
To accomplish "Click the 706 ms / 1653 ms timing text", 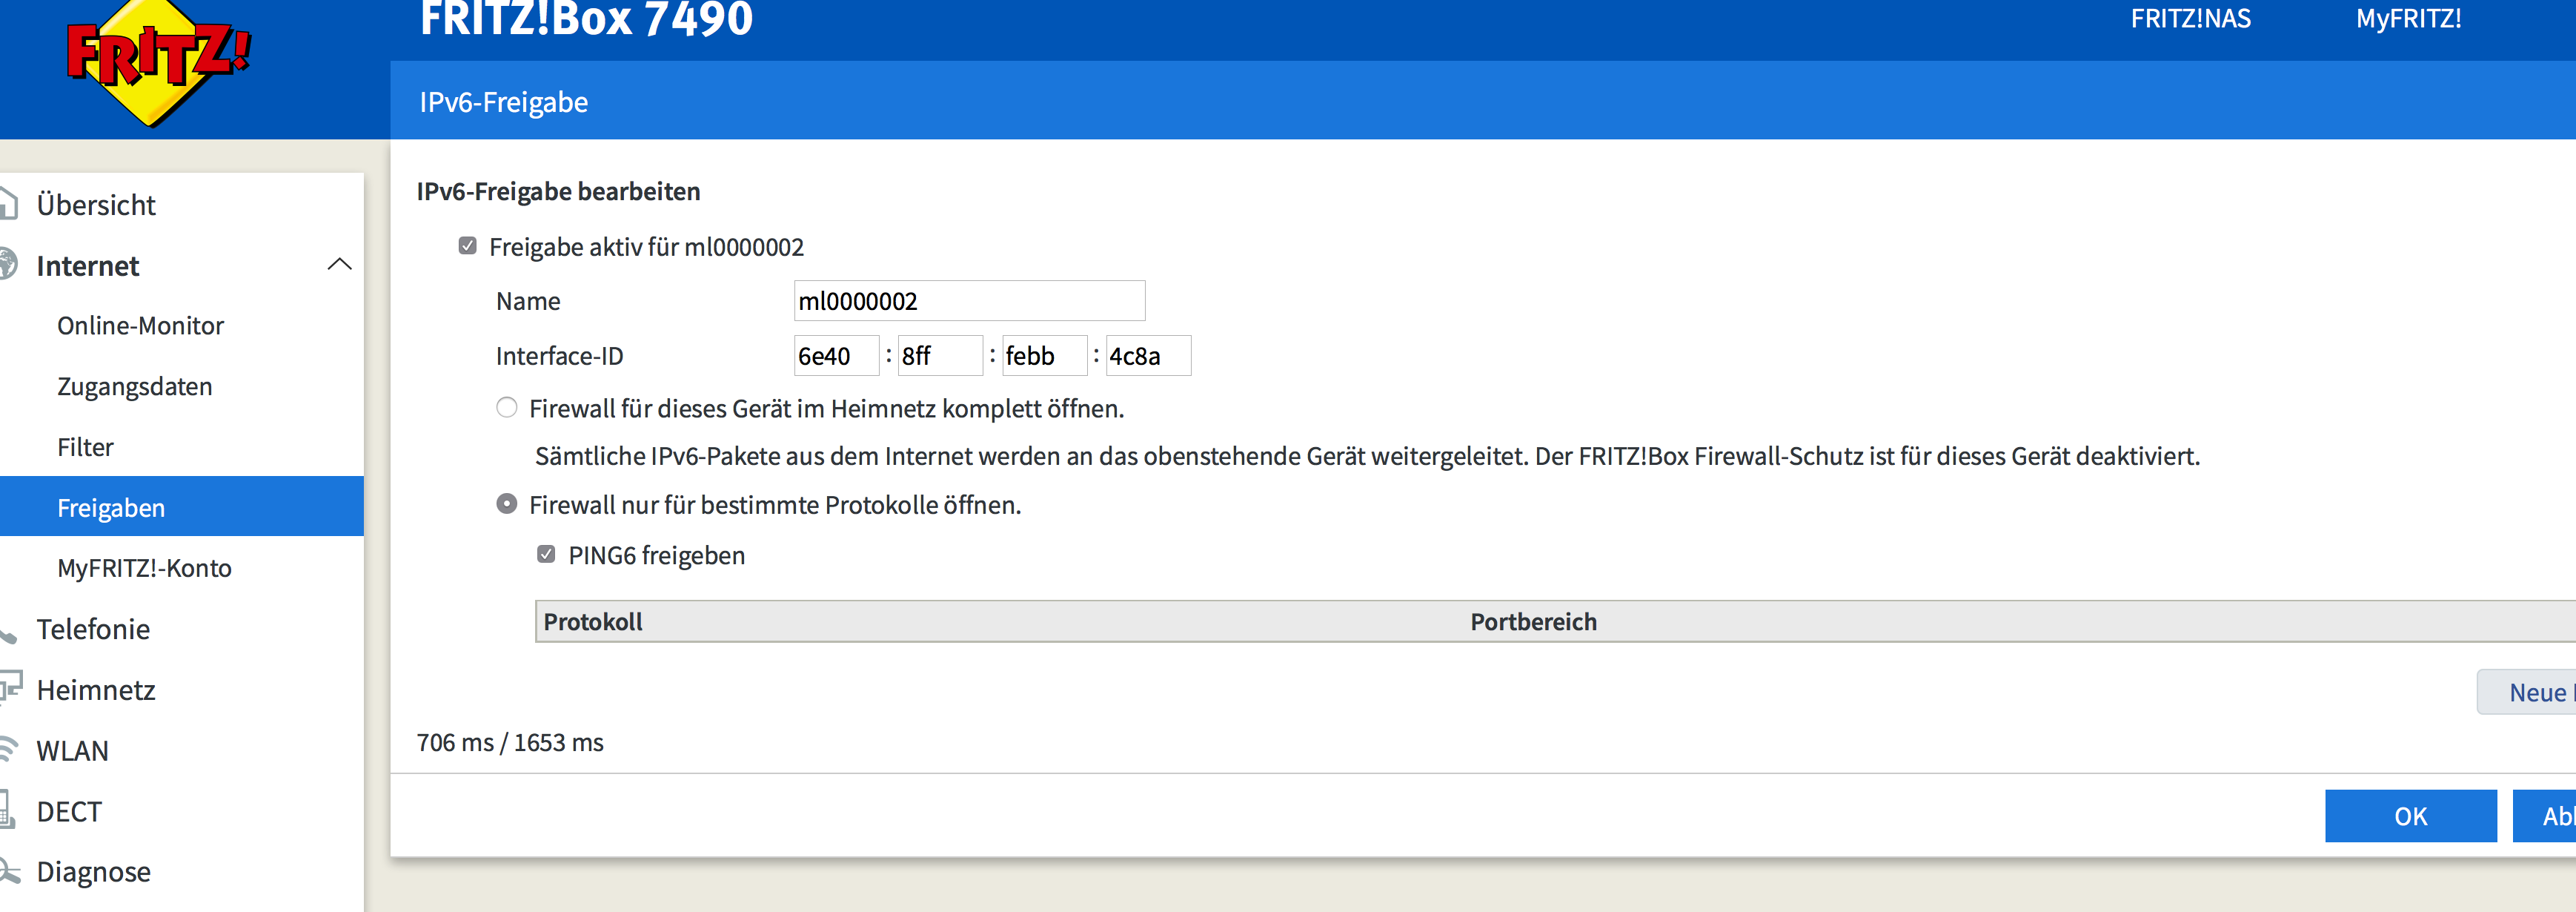I will (x=510, y=743).
